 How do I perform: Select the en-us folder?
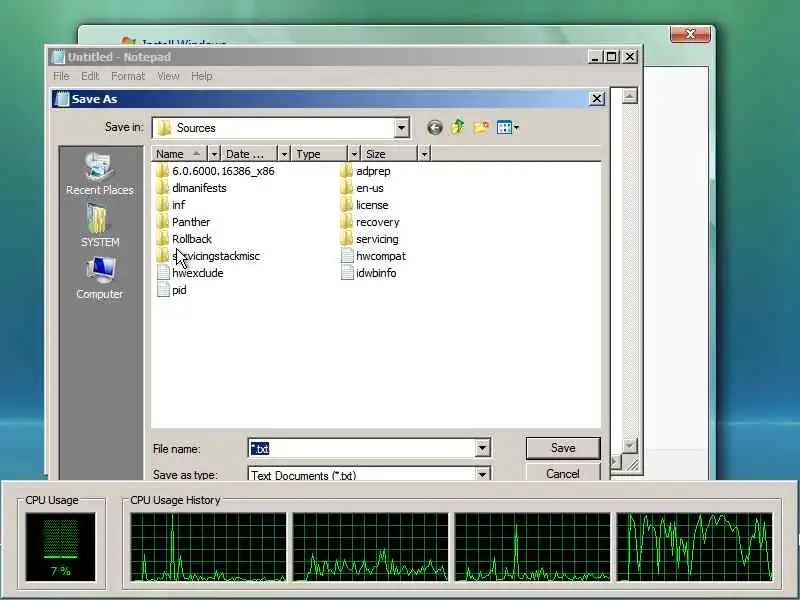tap(362, 188)
